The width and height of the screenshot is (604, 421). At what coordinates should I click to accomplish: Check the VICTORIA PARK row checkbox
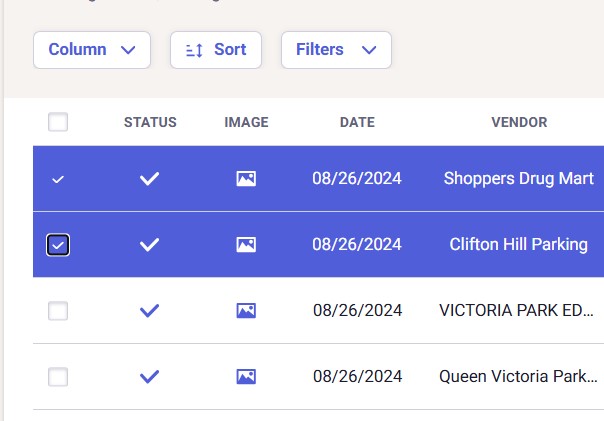pyautogui.click(x=58, y=311)
